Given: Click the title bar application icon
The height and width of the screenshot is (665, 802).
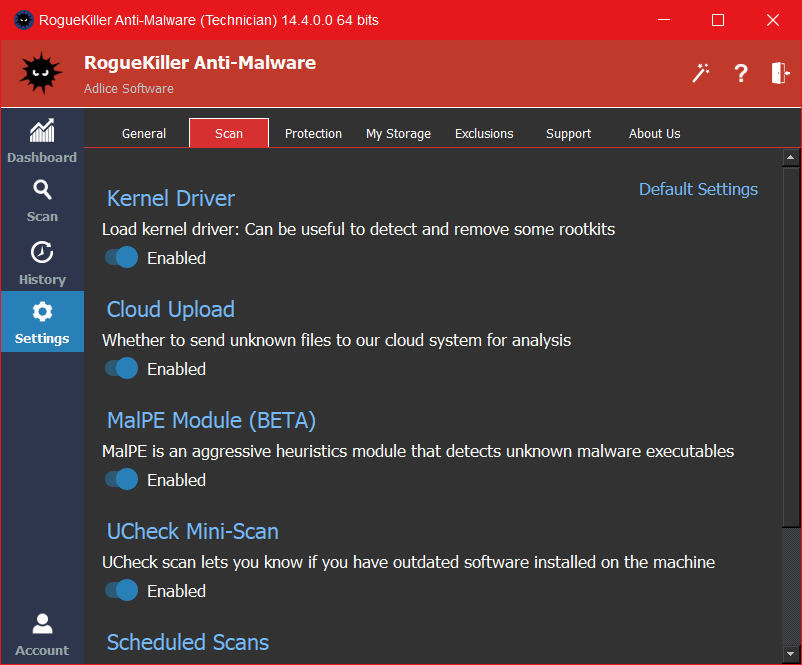Looking at the screenshot, I should pyautogui.click(x=24, y=20).
